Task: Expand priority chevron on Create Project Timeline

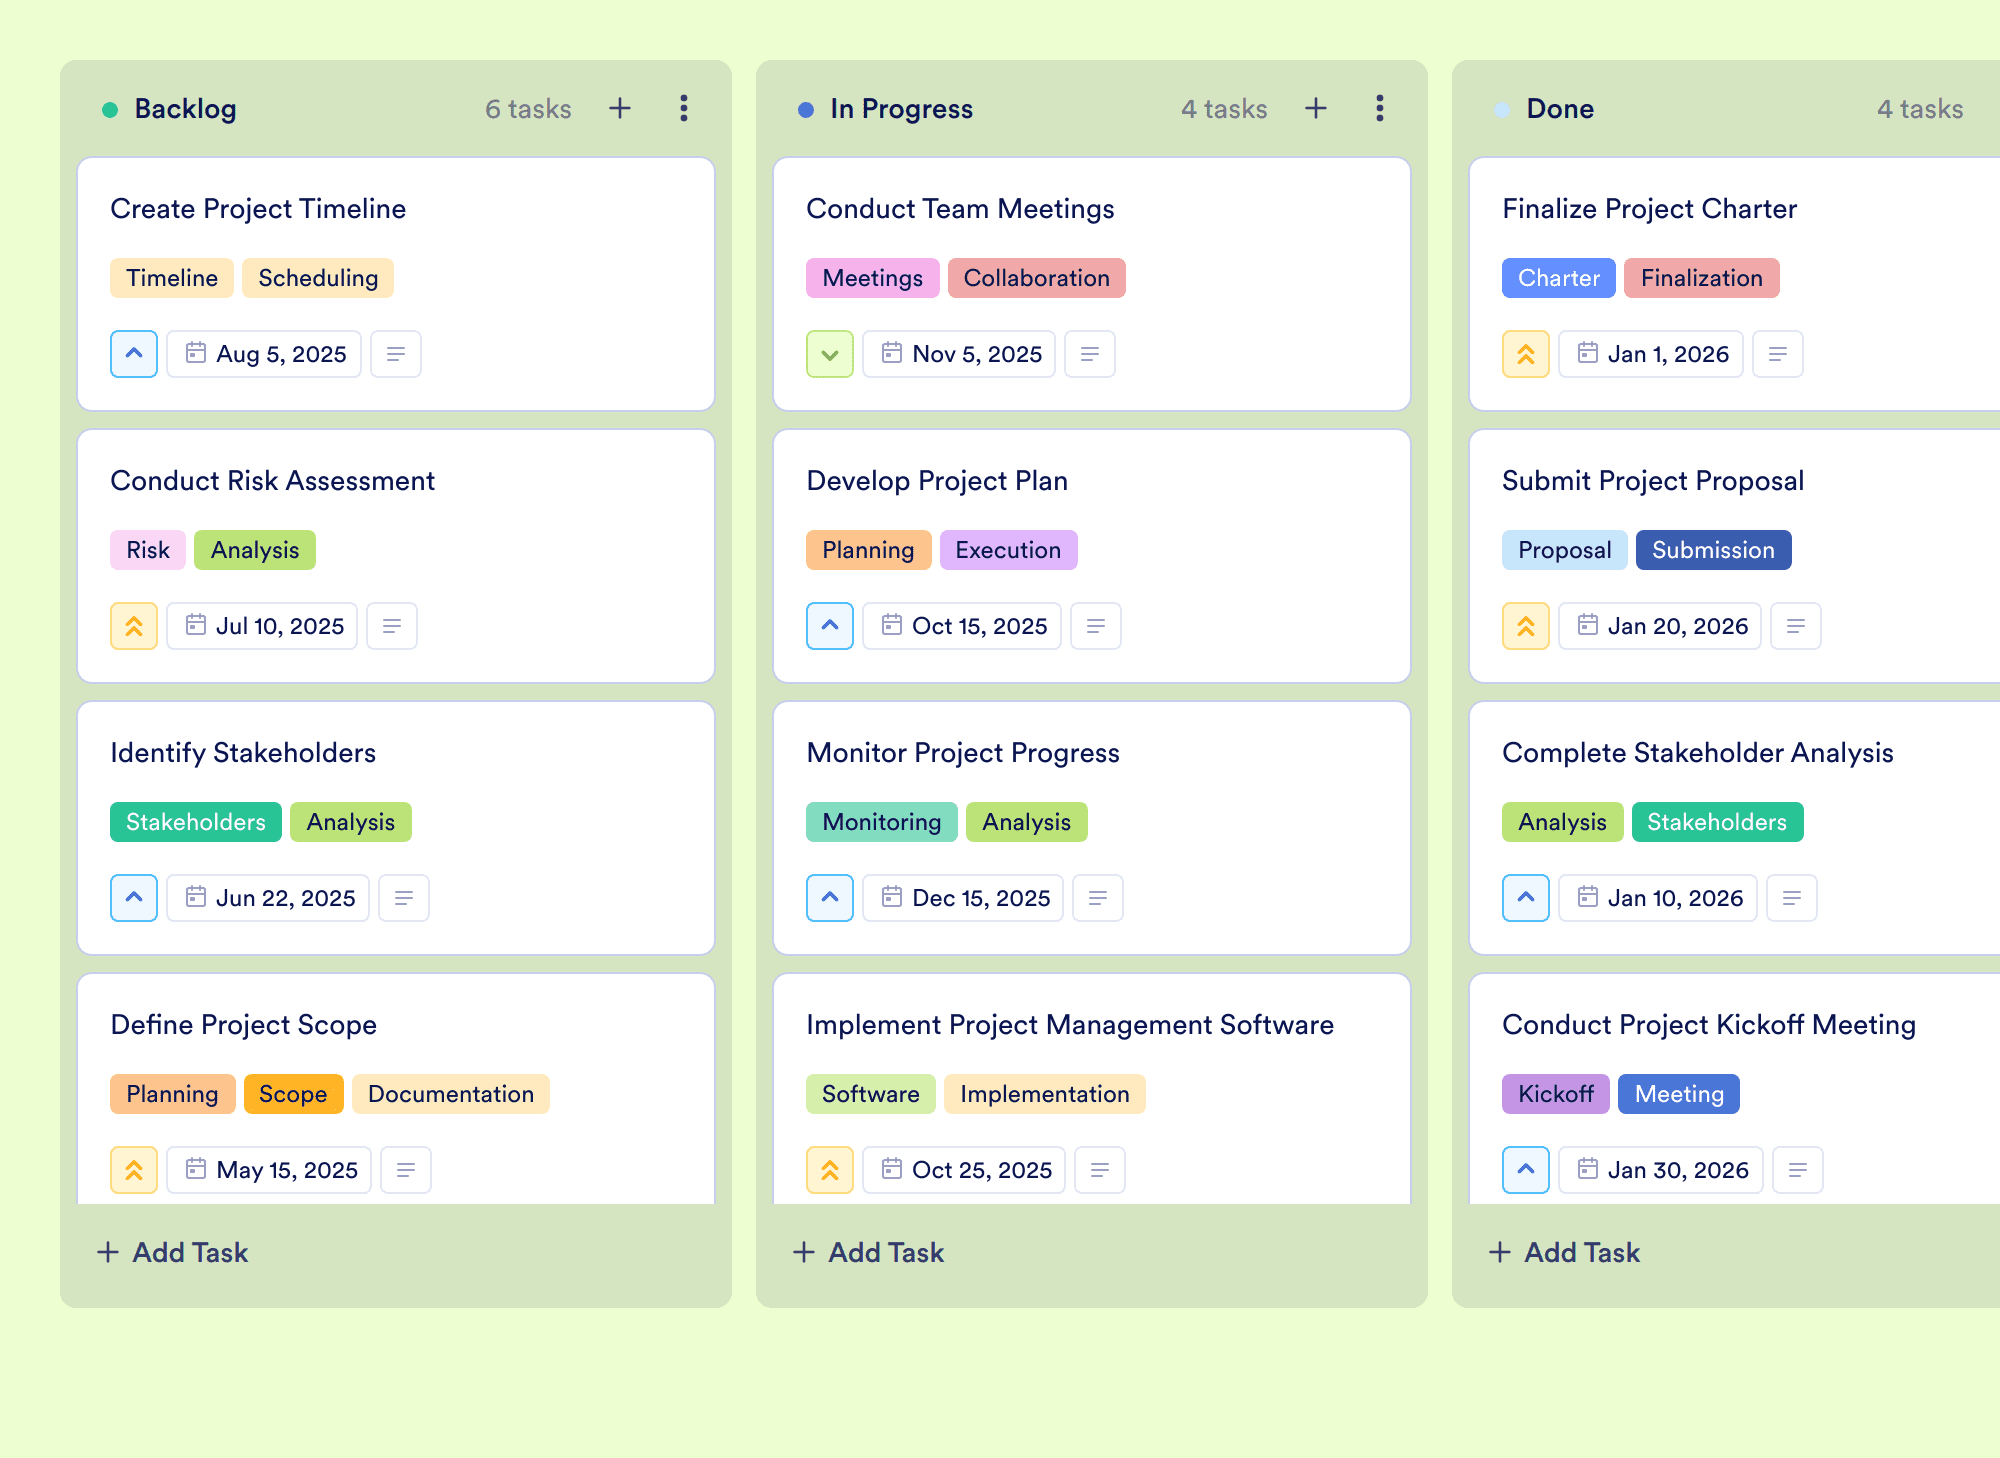Action: [134, 354]
